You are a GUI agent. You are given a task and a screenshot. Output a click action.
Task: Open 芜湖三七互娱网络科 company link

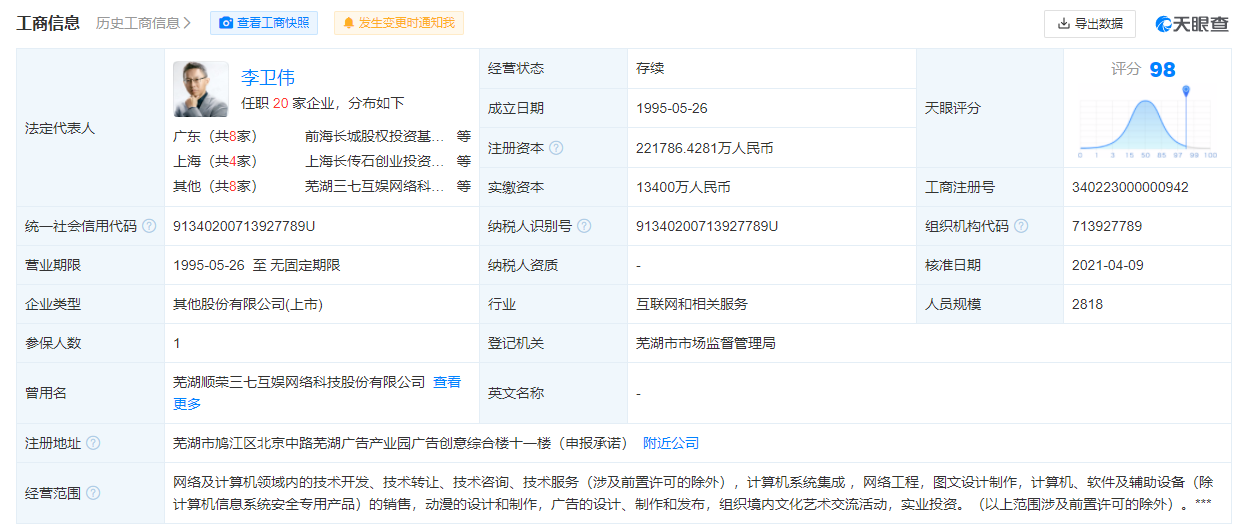[x=375, y=186]
